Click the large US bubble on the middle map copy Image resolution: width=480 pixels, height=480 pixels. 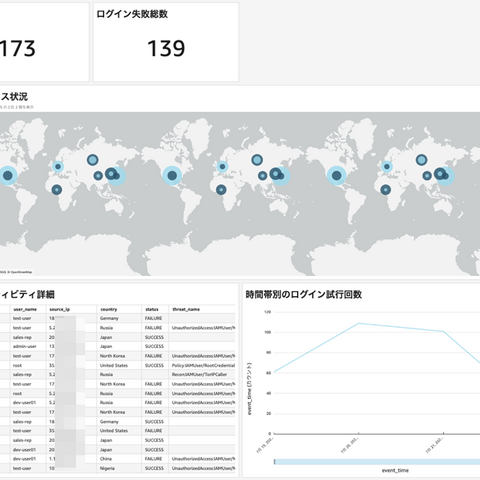tap(172, 175)
